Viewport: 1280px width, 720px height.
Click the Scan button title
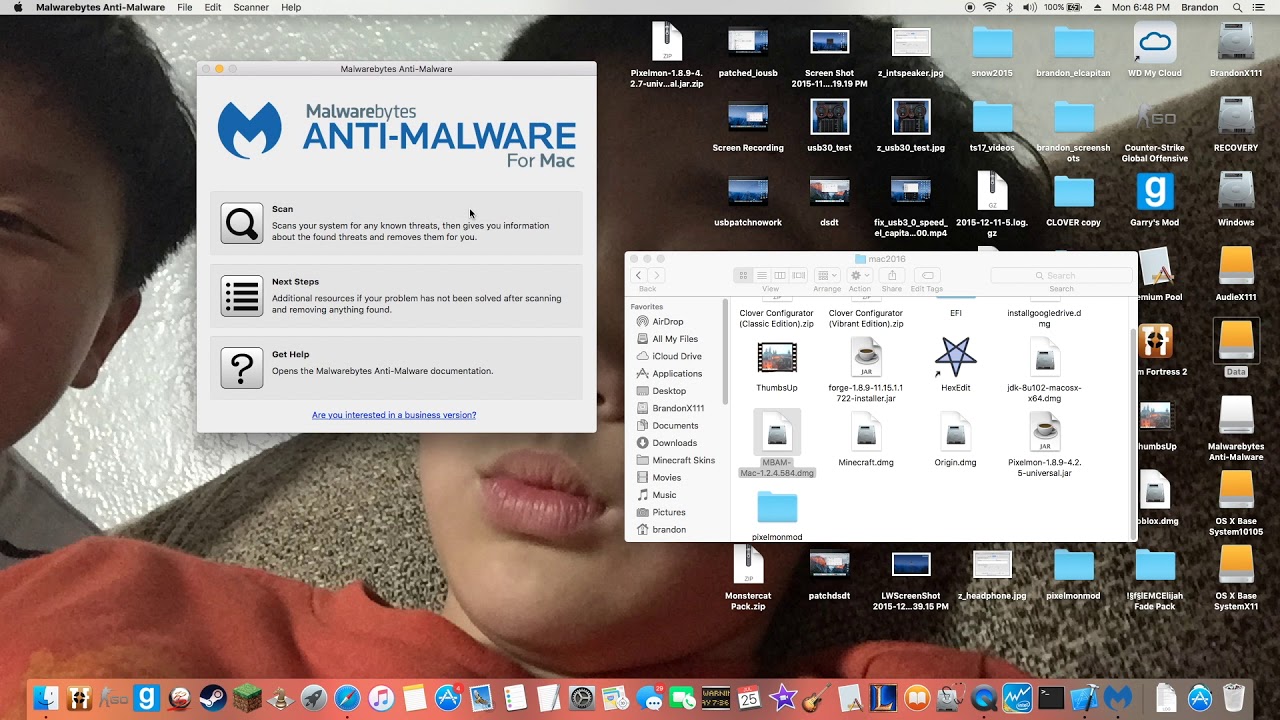click(x=282, y=209)
